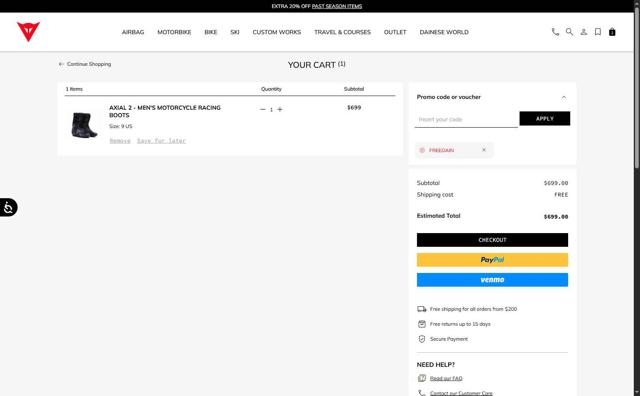Save the Axial 2 boots for later
The width and height of the screenshot is (640, 396).
(x=161, y=141)
